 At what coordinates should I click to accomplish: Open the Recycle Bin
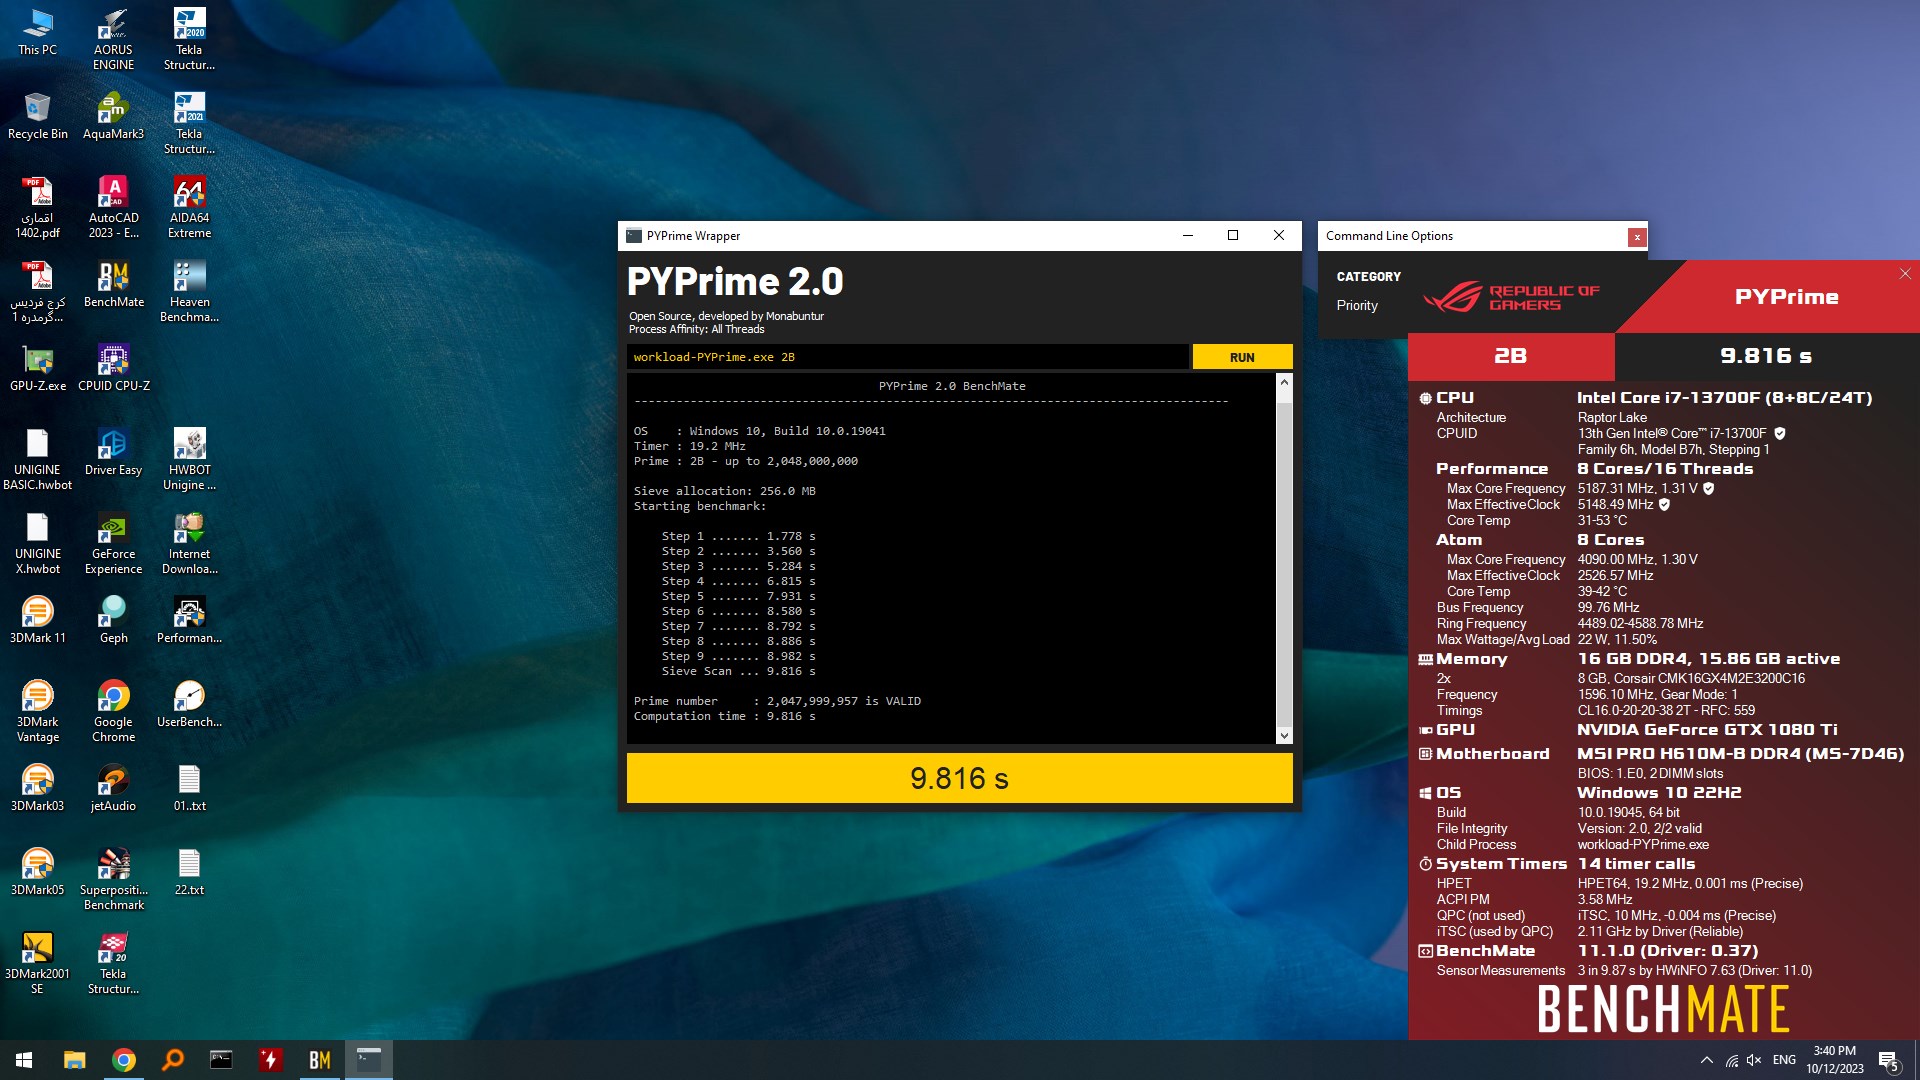37,116
